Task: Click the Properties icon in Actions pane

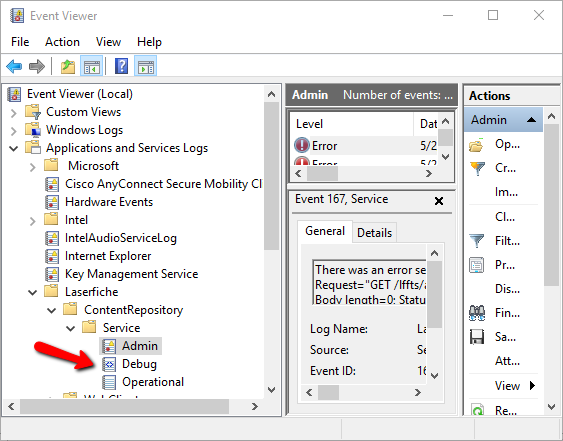Action: (476, 265)
